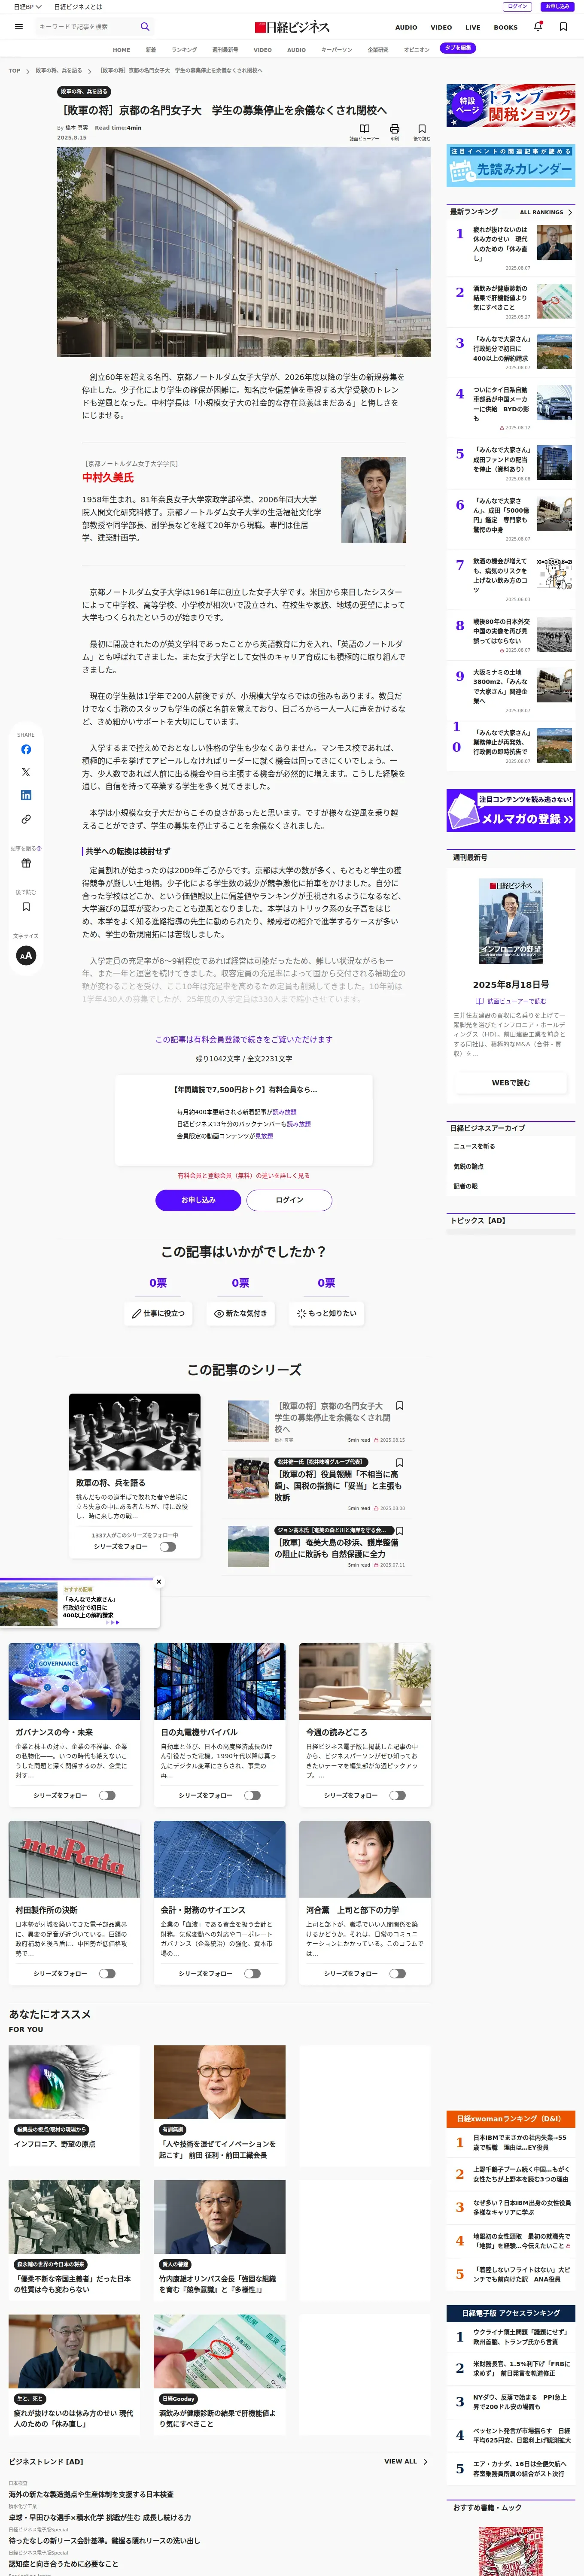Click the 敗軍の将、兵を語る category tag

pyautogui.click(x=84, y=91)
